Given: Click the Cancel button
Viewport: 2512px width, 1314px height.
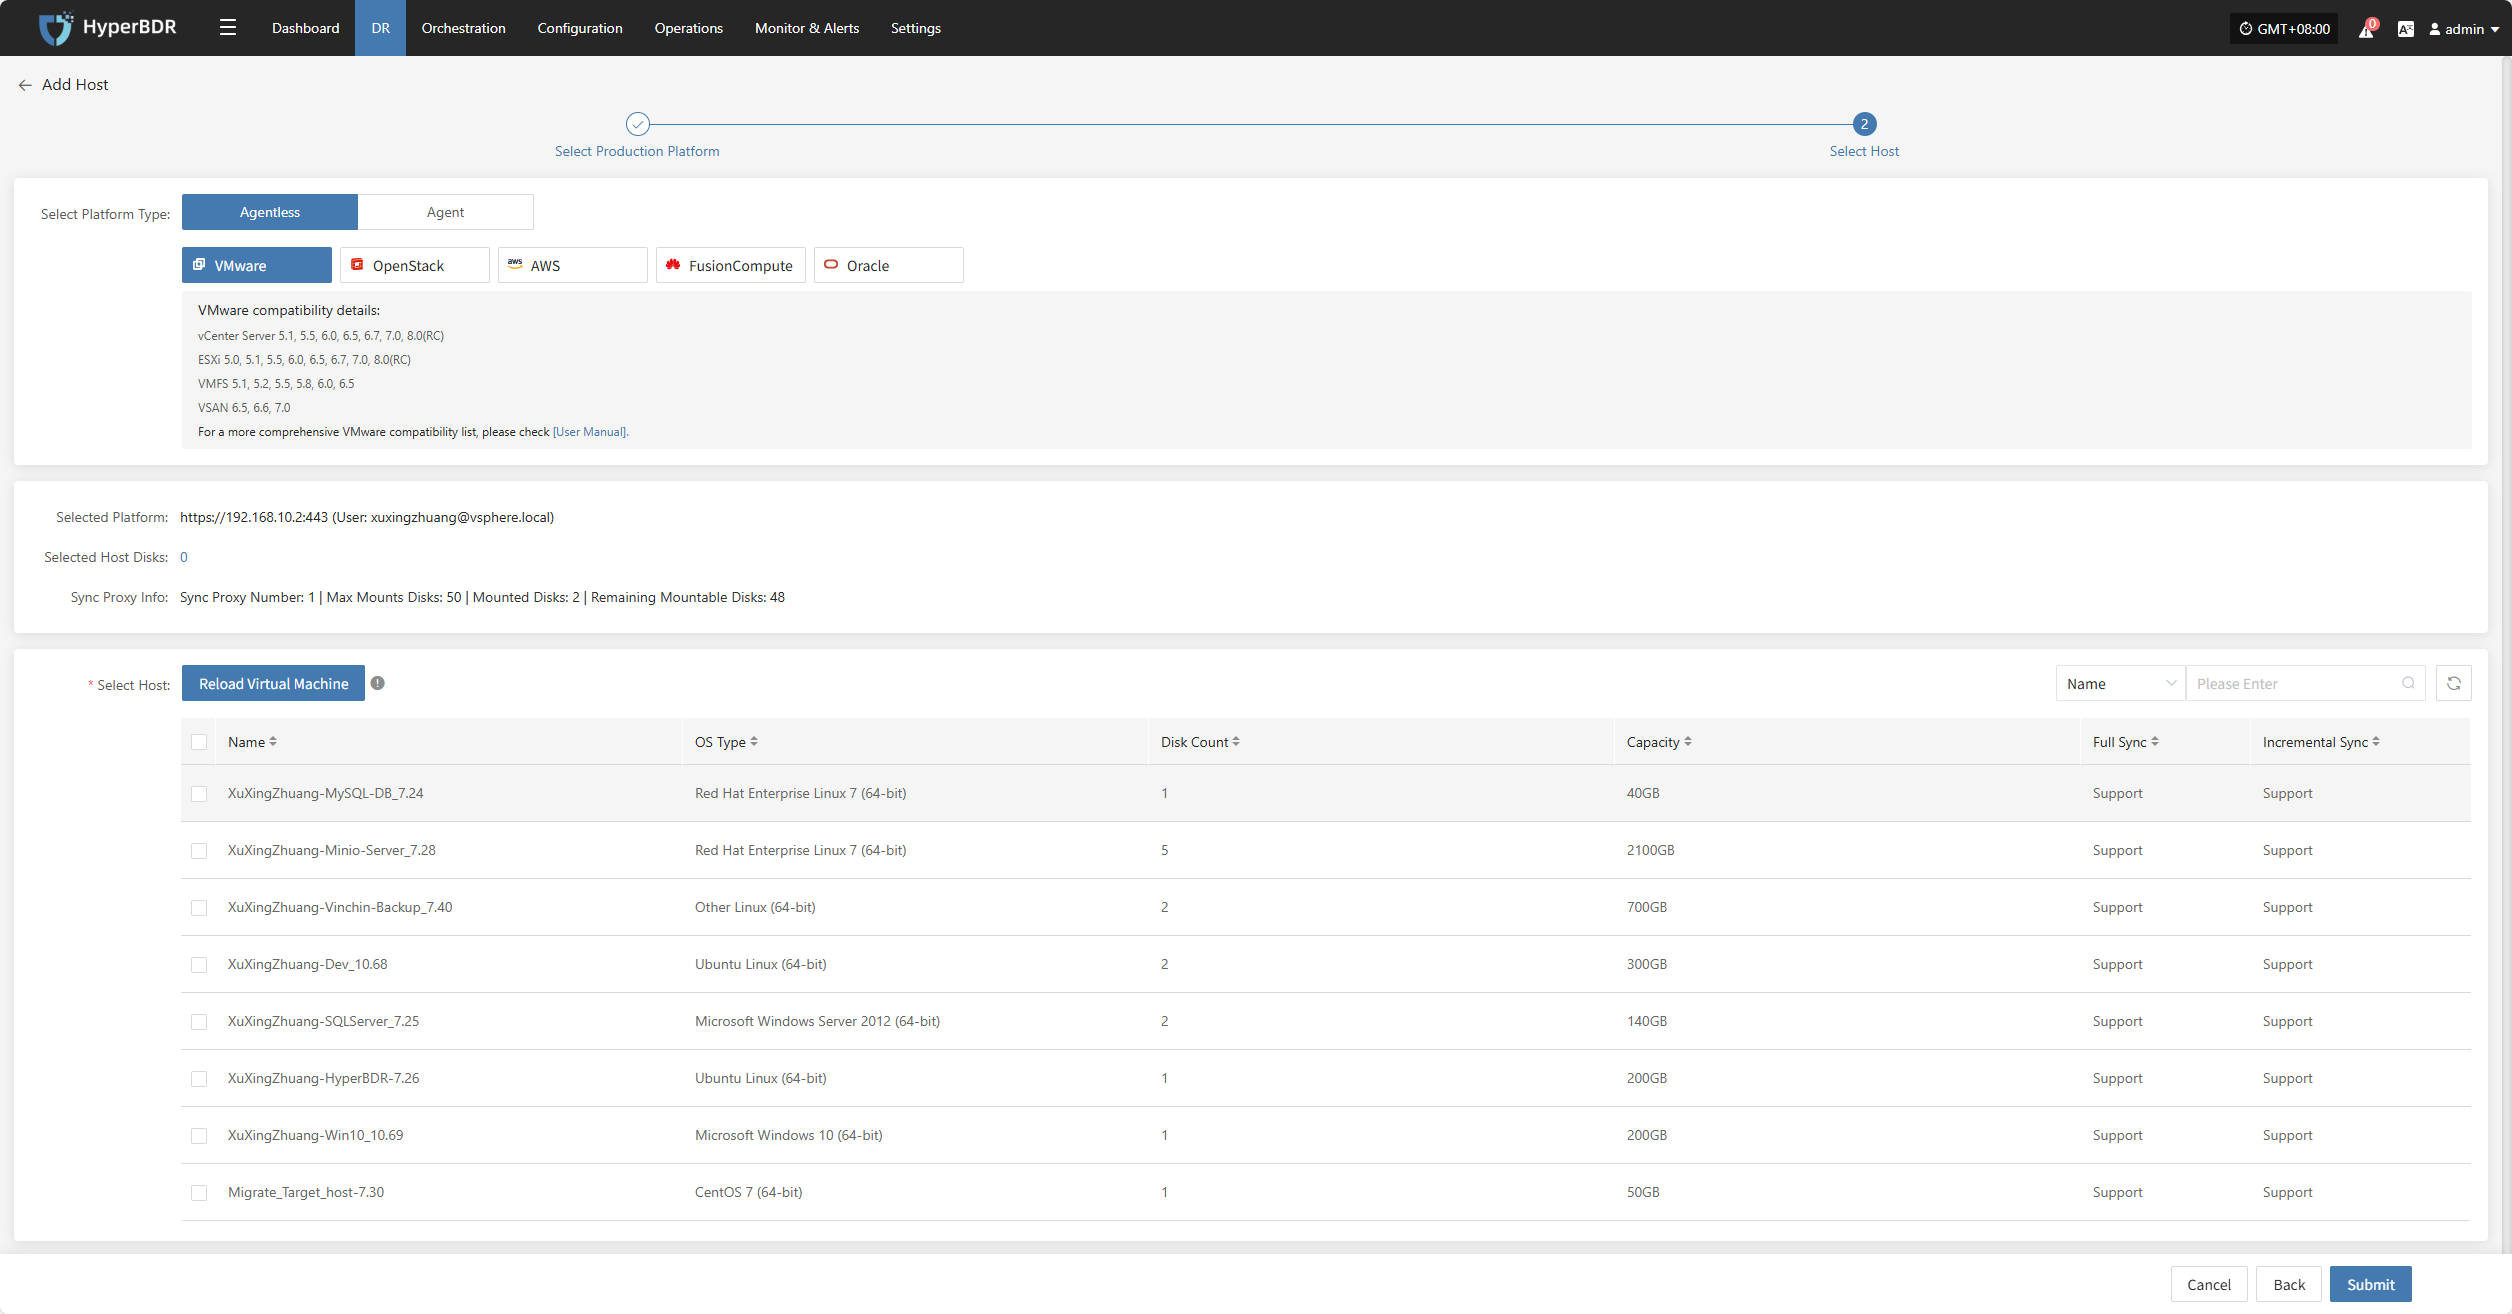Looking at the screenshot, I should tap(2208, 1284).
